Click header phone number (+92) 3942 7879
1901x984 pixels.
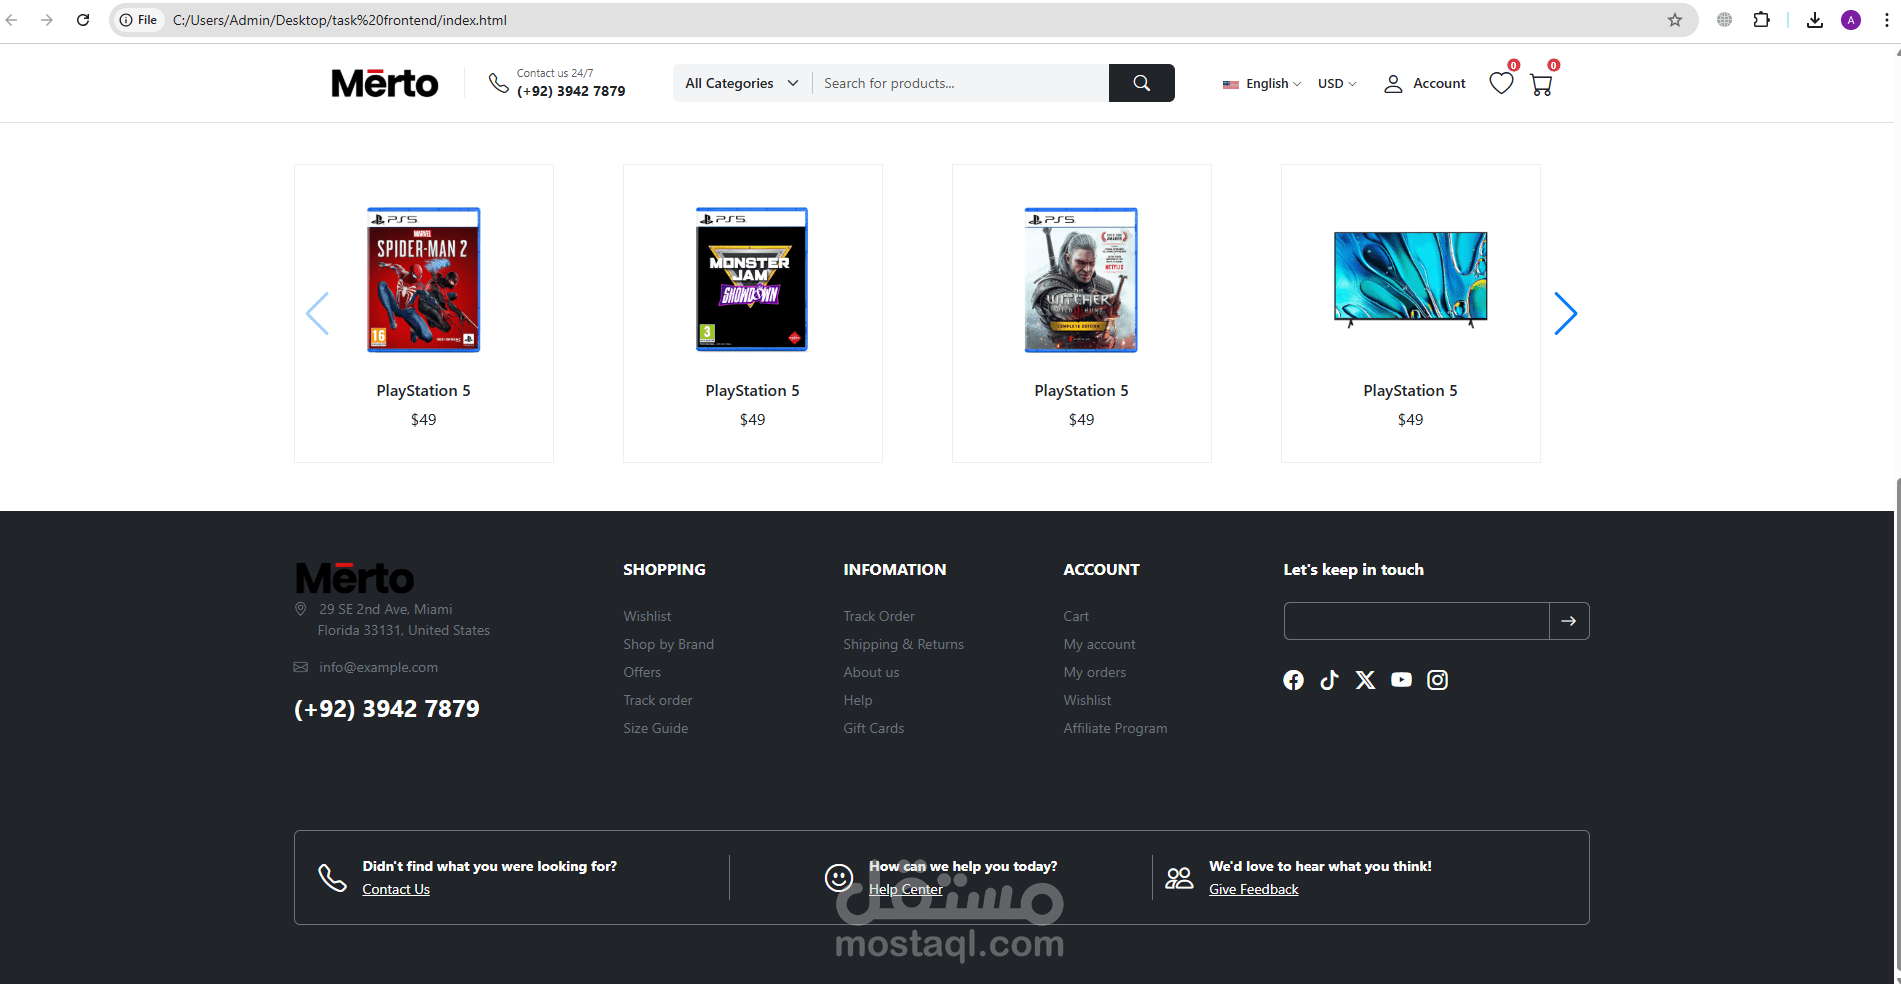click(x=571, y=91)
